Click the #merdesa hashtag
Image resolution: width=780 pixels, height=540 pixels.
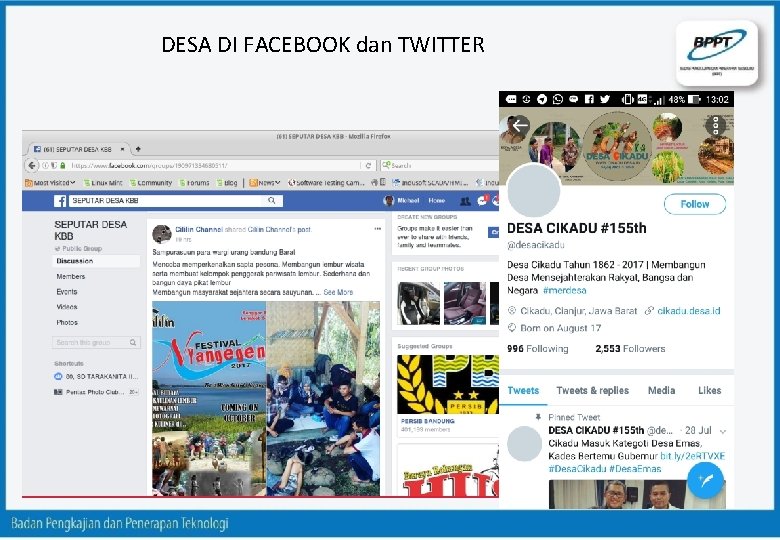click(x=565, y=290)
